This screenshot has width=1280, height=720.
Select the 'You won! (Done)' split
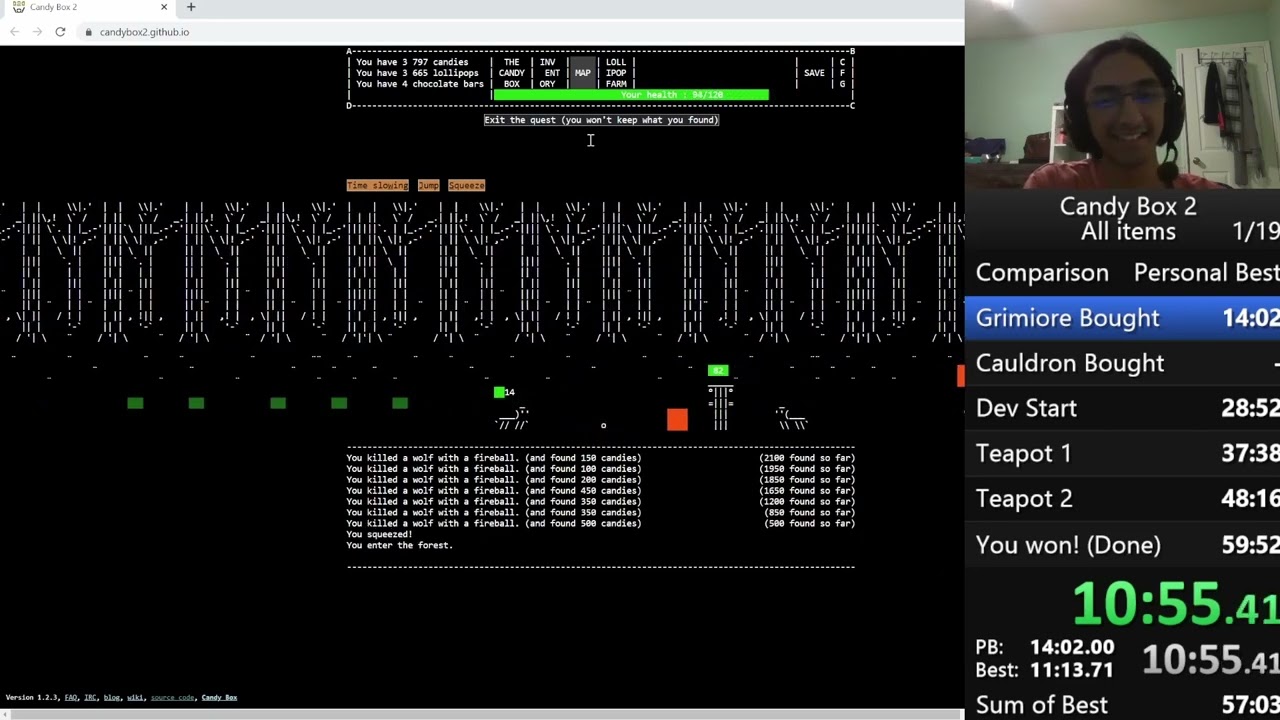1122,545
